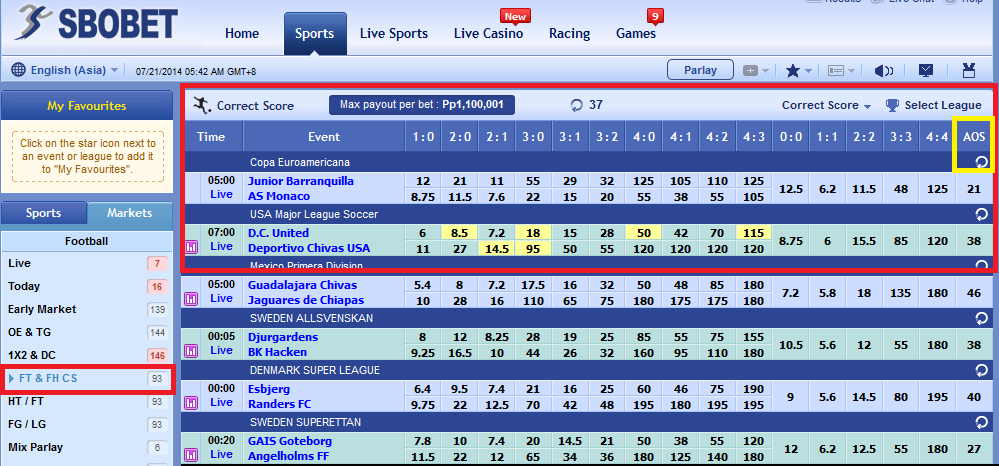Select Esbjerg match 0:0 odds 9

pos(791,397)
